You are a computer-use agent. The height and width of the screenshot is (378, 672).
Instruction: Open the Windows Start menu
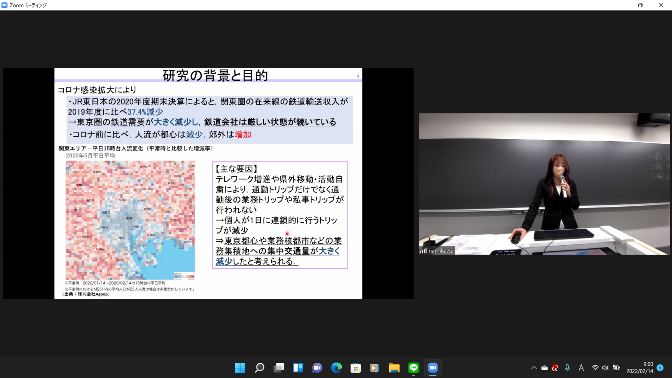(240, 368)
